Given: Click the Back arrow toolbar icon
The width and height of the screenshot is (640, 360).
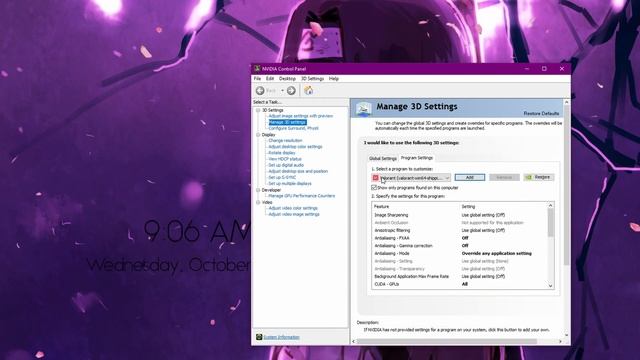Looking at the screenshot, I should coord(260,91).
